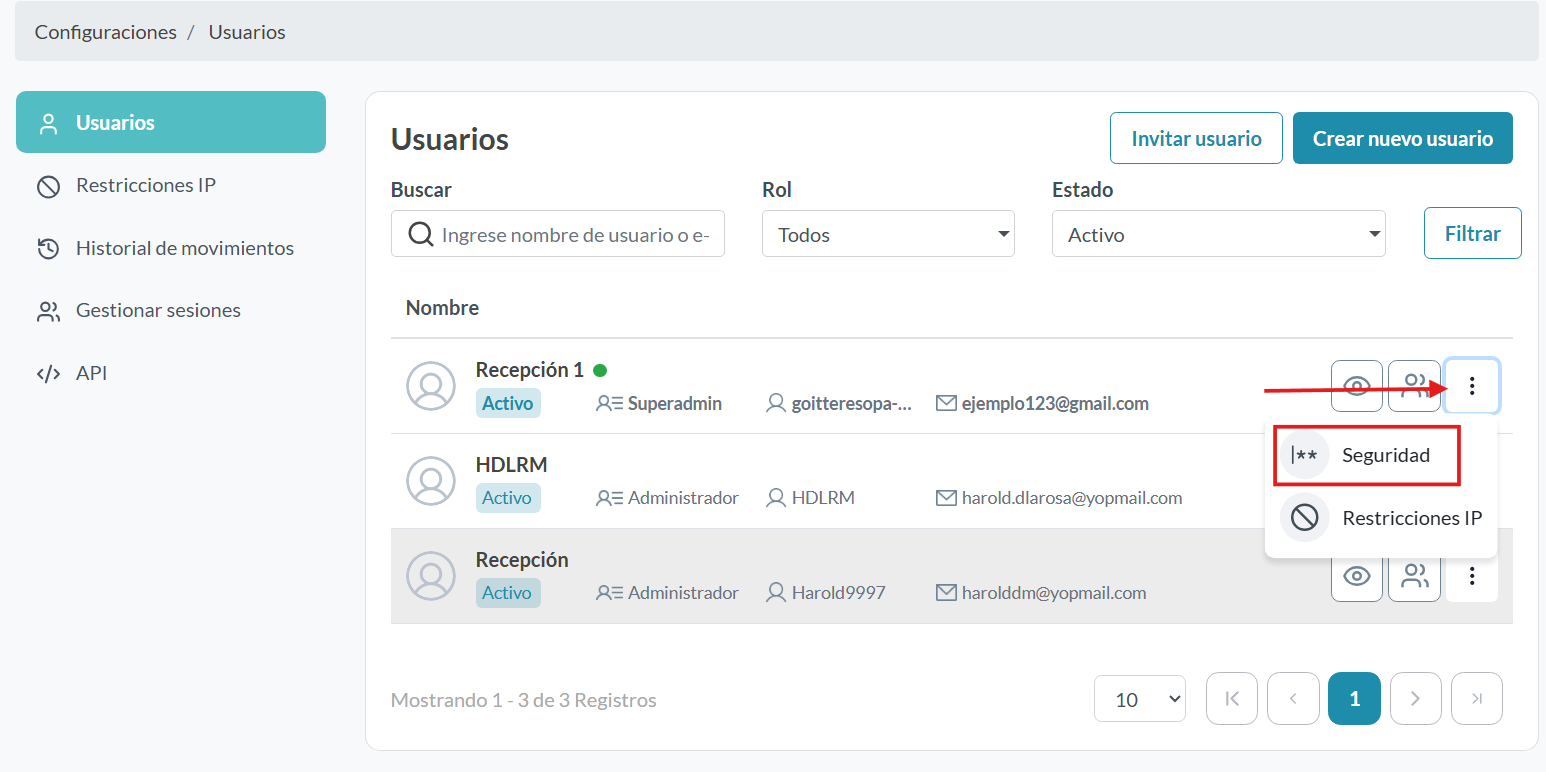1546x772 pixels.
Task: Select Seguridad from the context menu
Action: (x=1367, y=456)
